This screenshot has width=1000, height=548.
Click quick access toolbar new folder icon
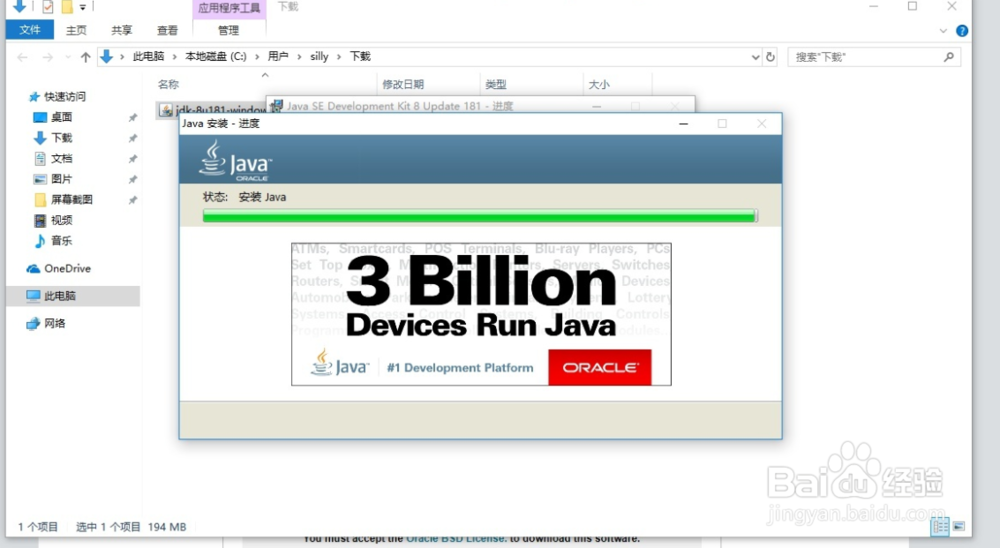point(66,7)
